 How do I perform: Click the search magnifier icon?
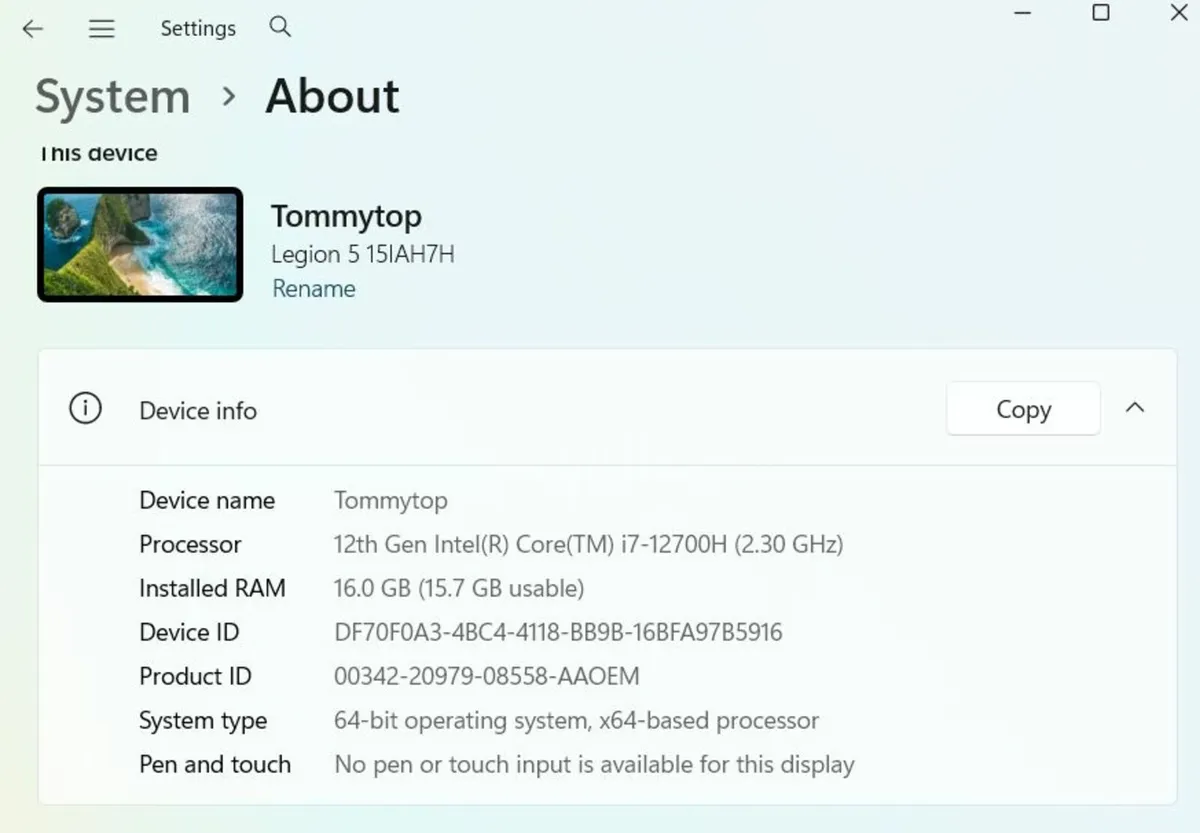coord(280,28)
